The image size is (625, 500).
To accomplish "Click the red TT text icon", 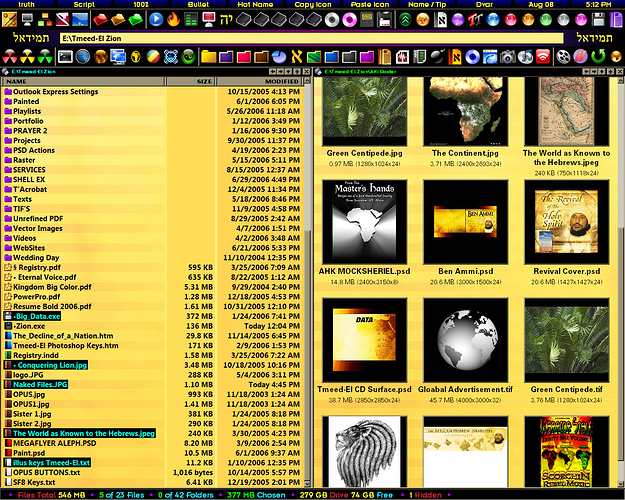I will point(475,20).
